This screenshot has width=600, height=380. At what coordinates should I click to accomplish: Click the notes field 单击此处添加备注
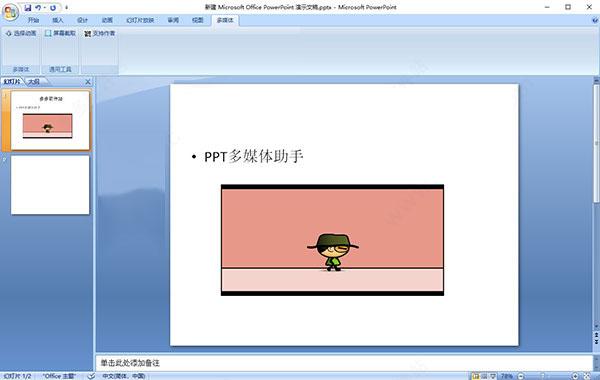coord(344,363)
